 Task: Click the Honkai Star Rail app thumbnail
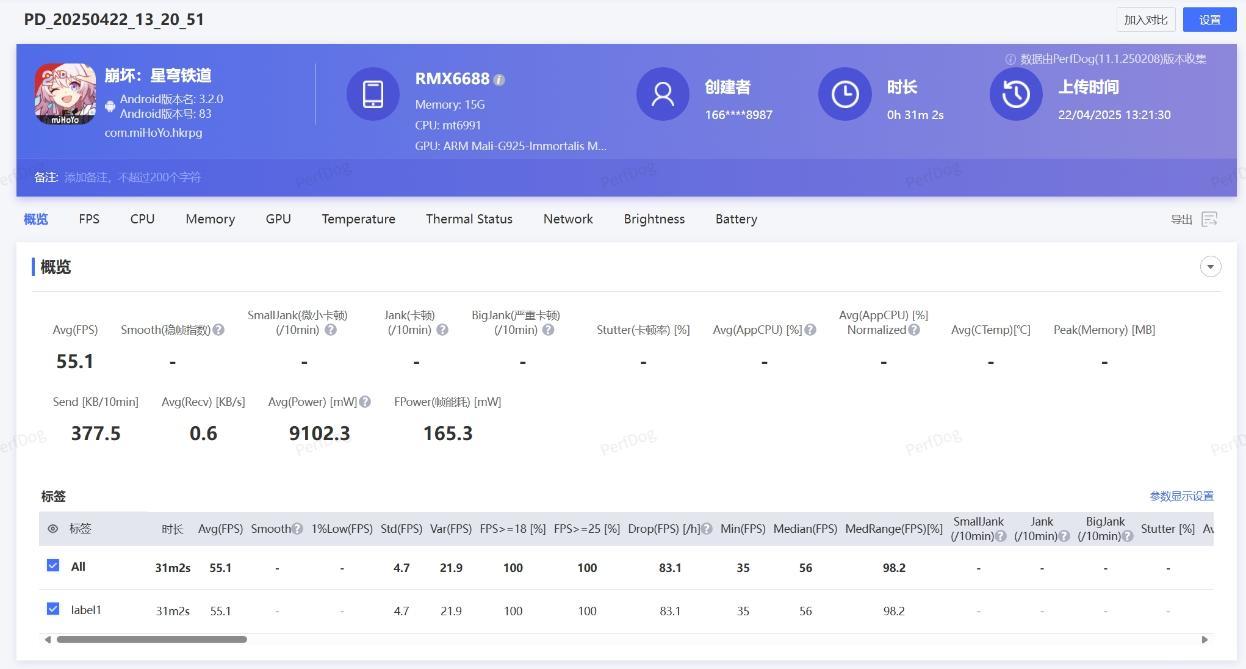point(65,94)
